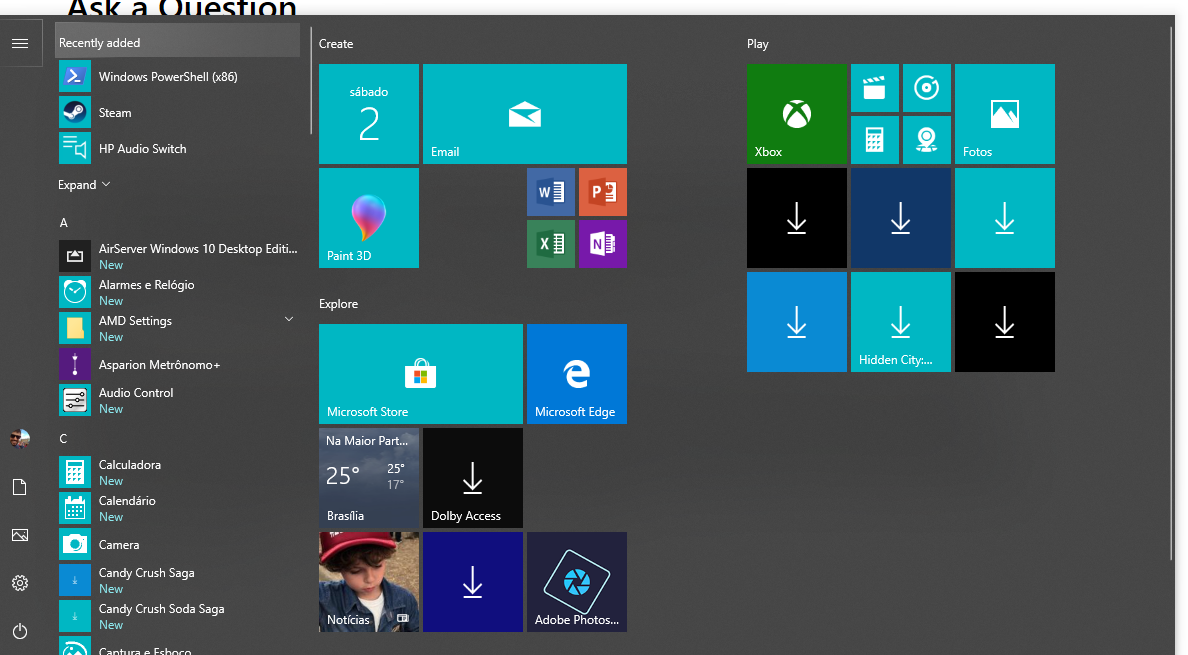Open Candy Crush Saga entry
Image resolution: width=1188 pixels, height=655 pixels.
click(x=179, y=580)
